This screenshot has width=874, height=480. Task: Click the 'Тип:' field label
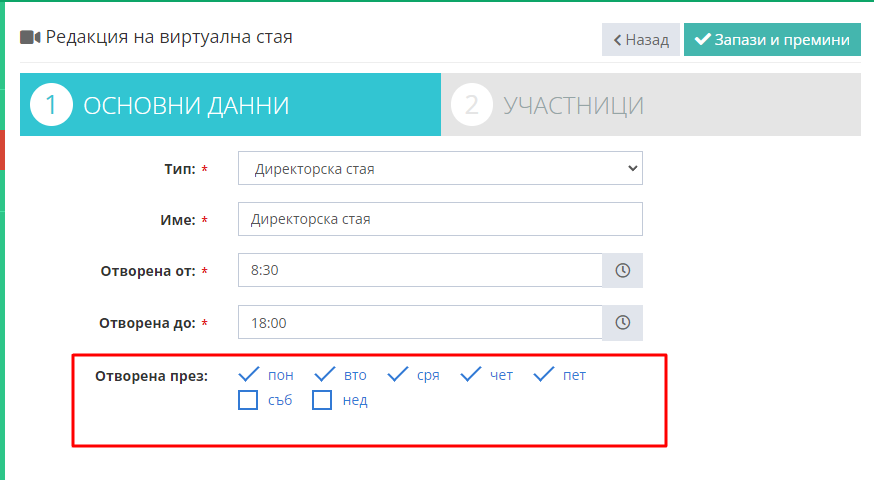coord(180,169)
